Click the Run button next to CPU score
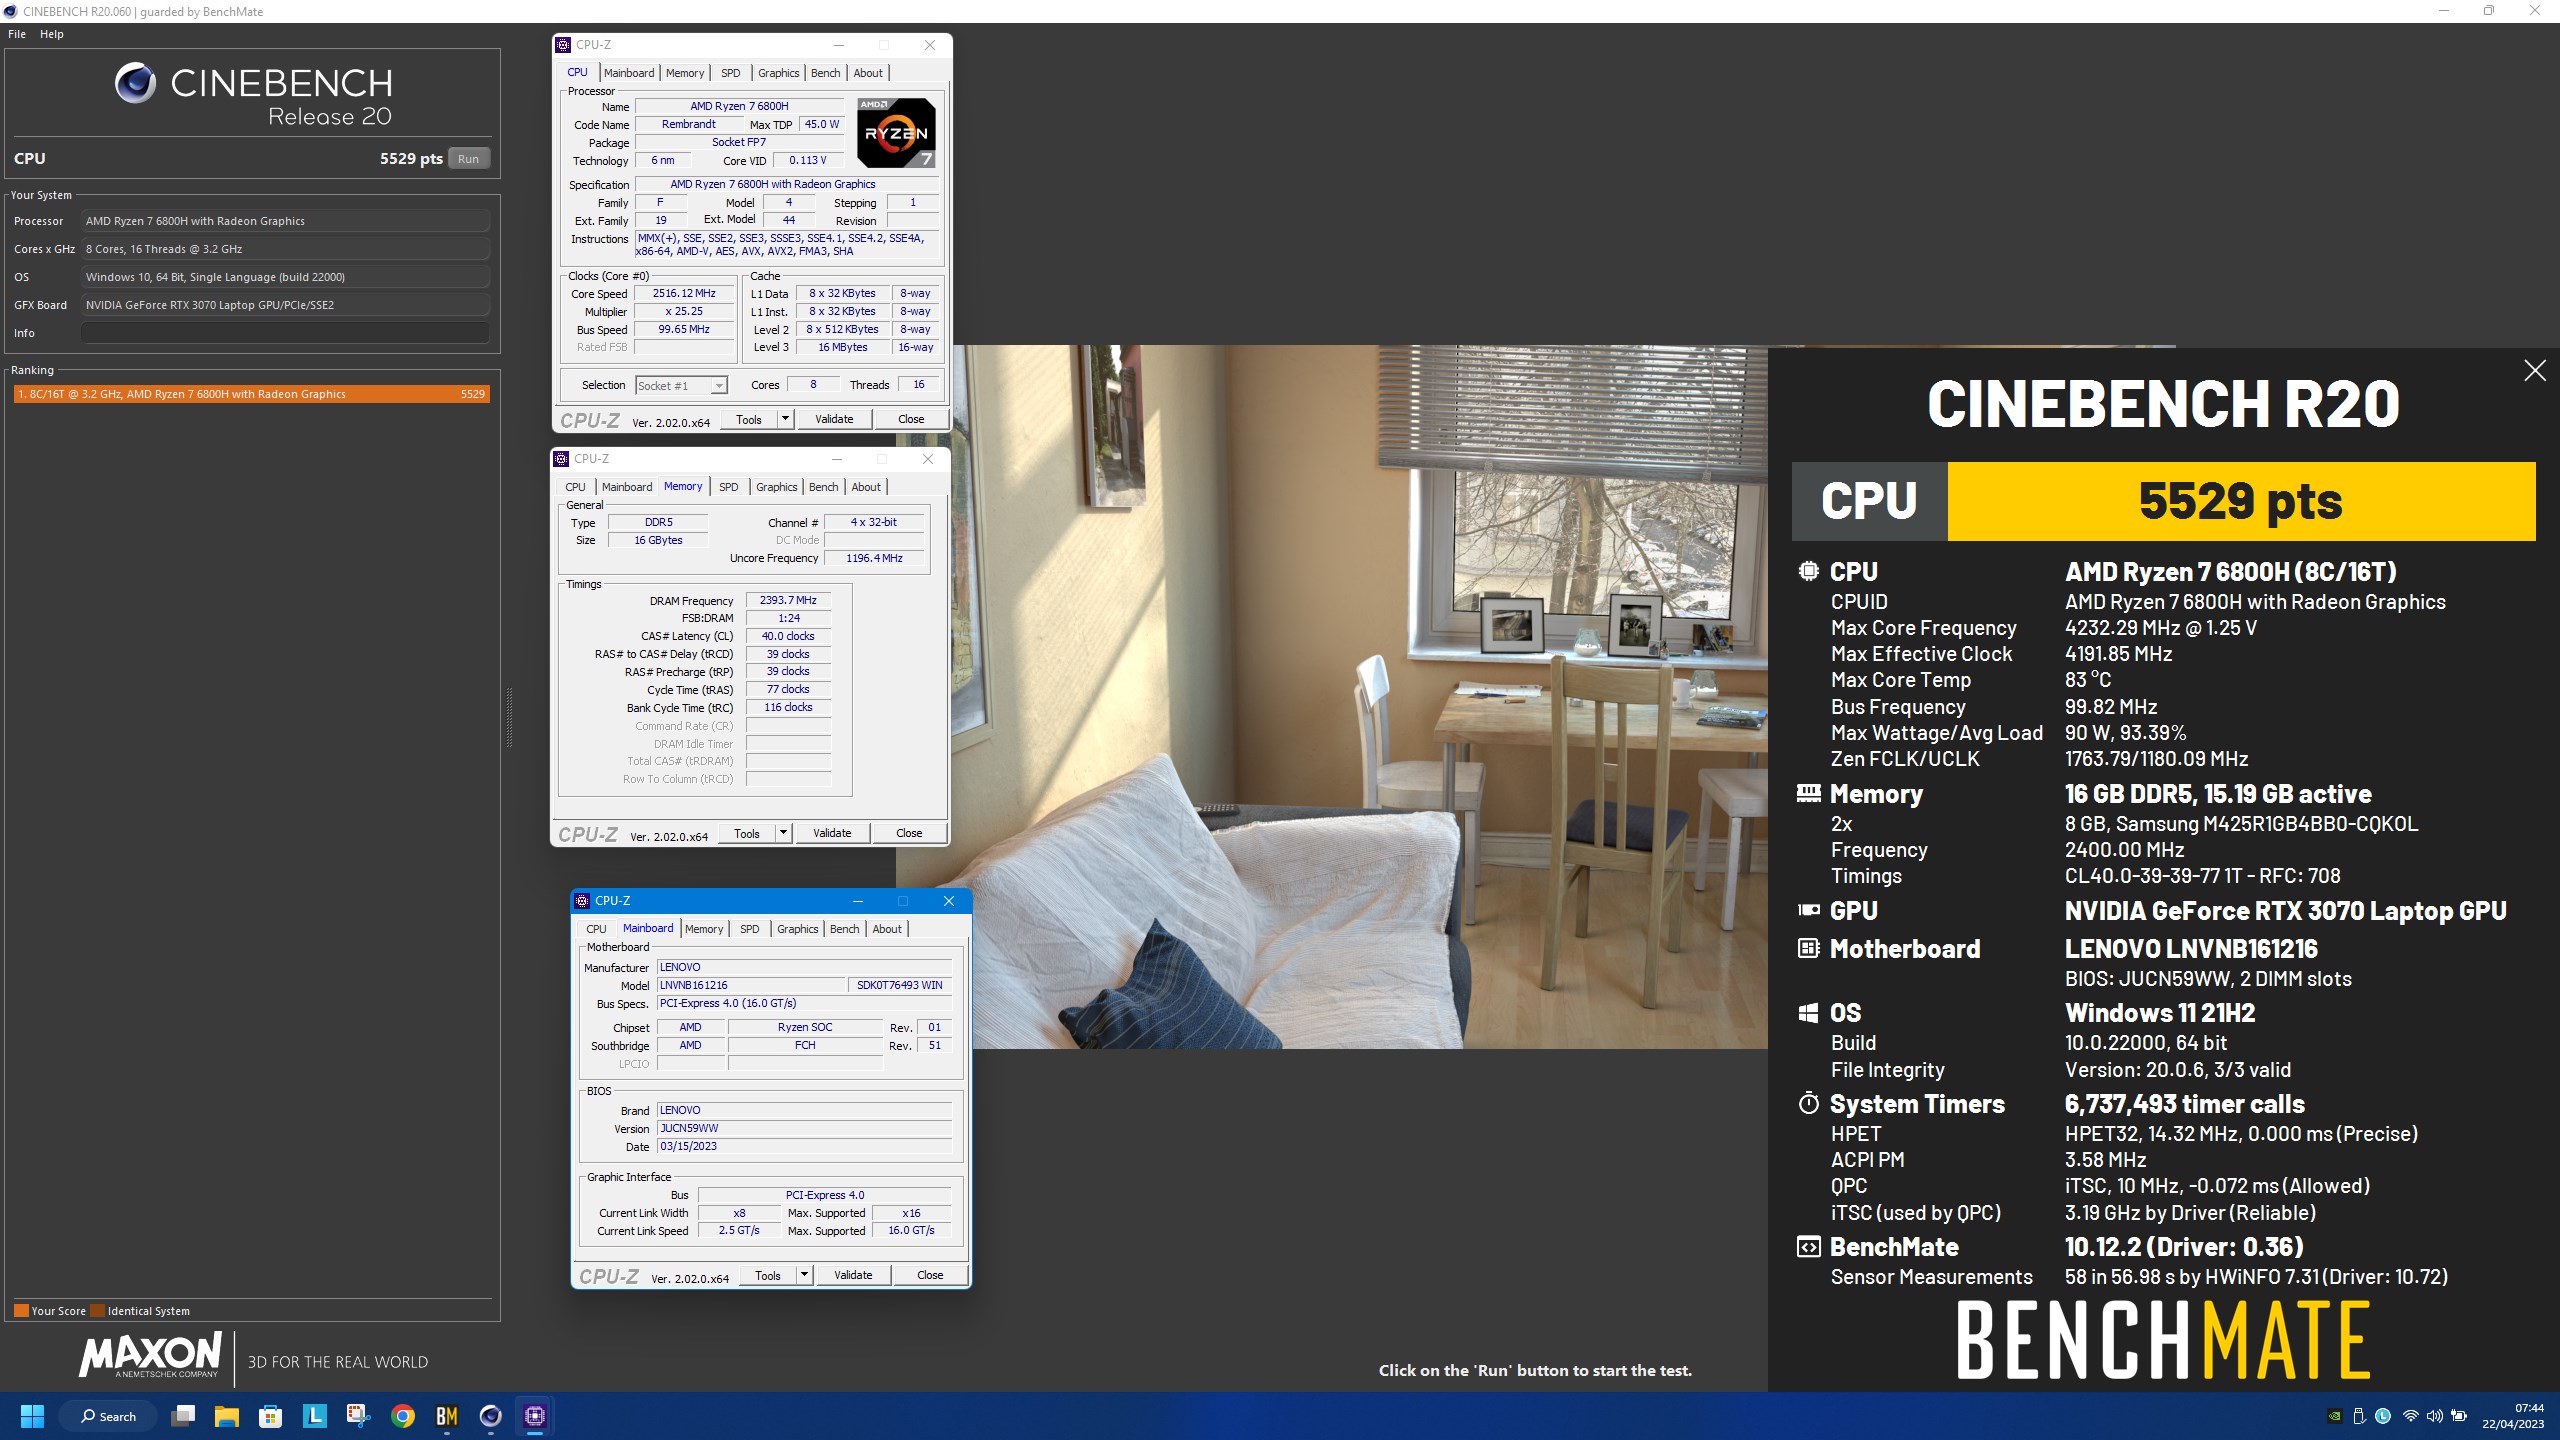The width and height of the screenshot is (2560, 1440). (x=468, y=159)
